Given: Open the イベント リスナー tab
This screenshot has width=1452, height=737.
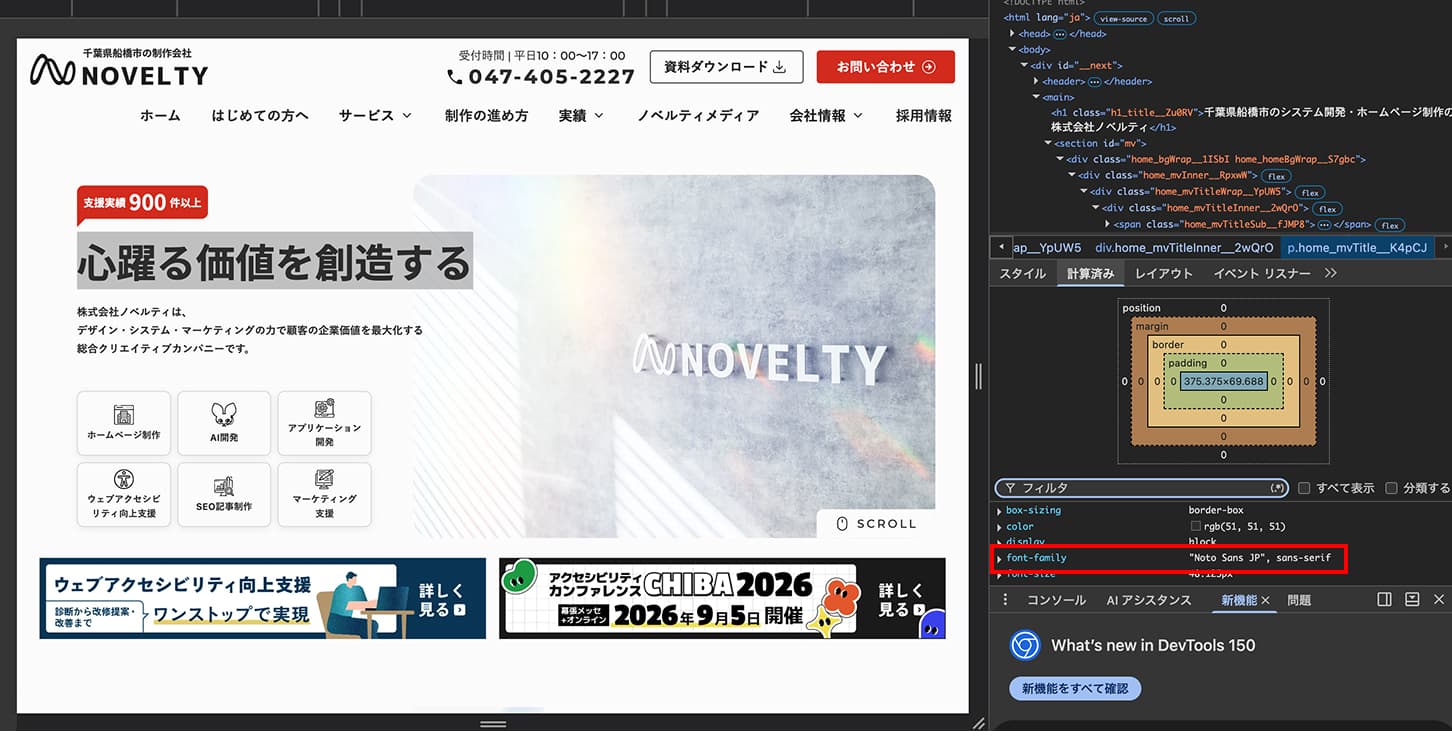Looking at the screenshot, I should point(1261,274).
